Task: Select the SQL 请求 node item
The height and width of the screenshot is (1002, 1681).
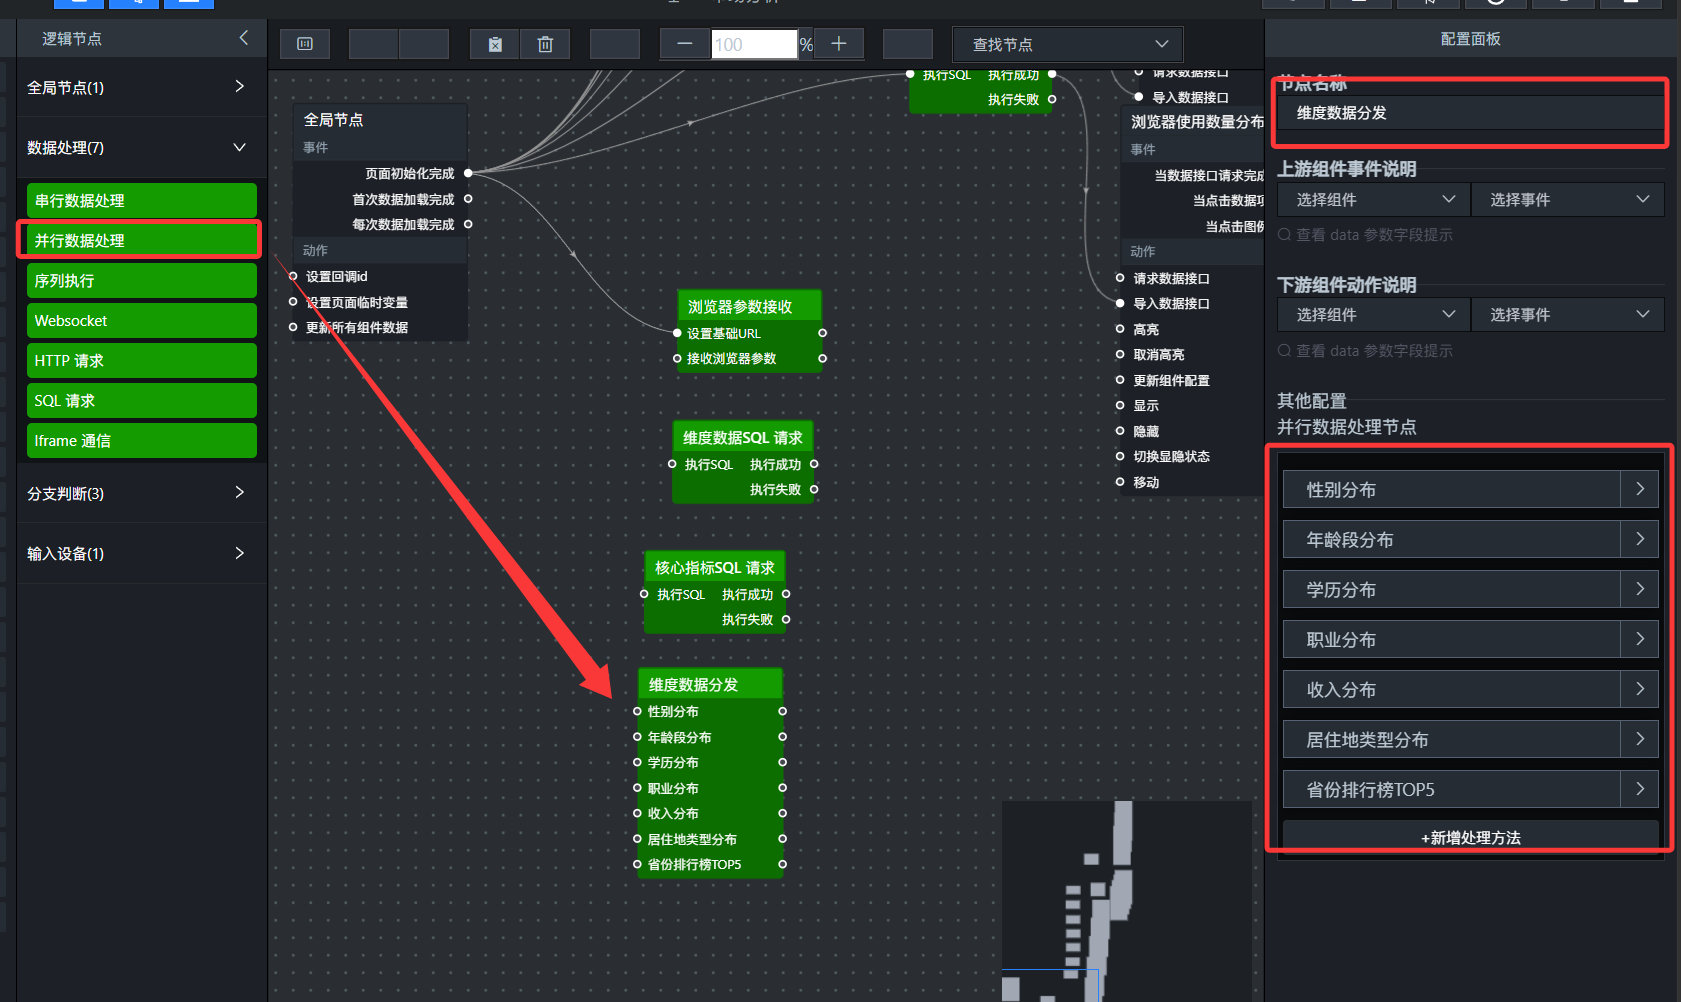Action: [142, 400]
